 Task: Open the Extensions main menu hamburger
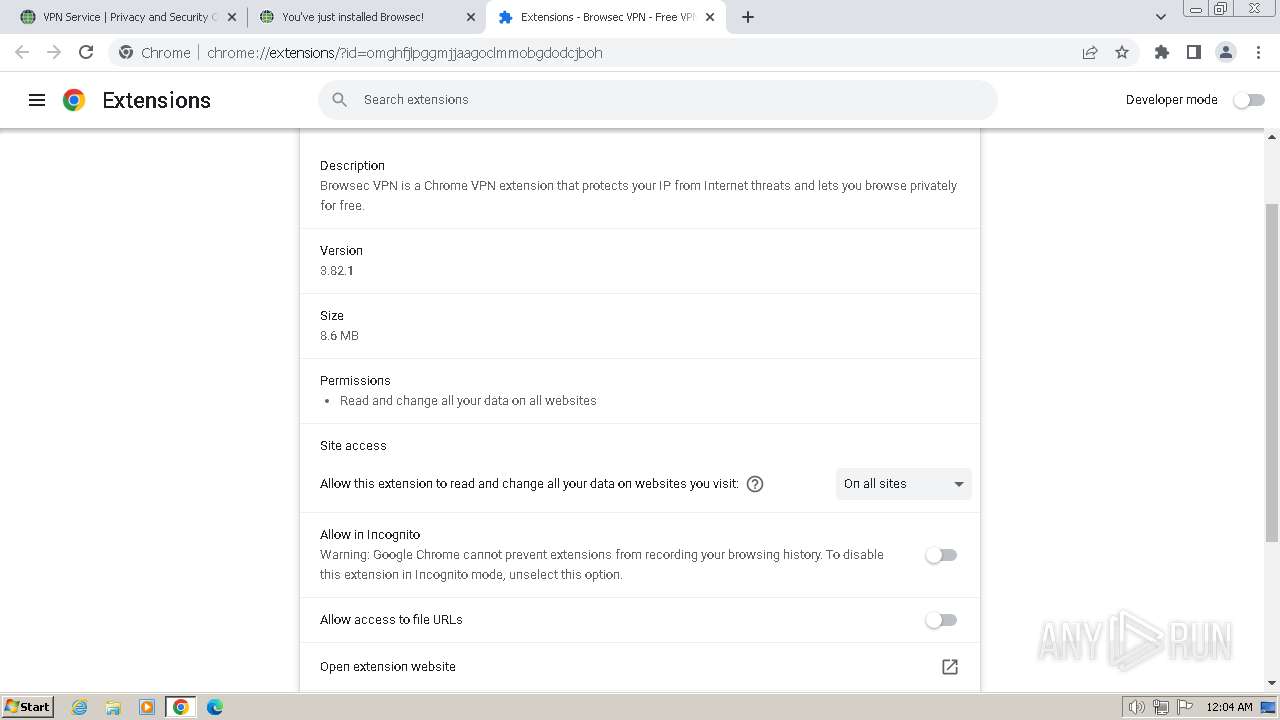click(37, 100)
